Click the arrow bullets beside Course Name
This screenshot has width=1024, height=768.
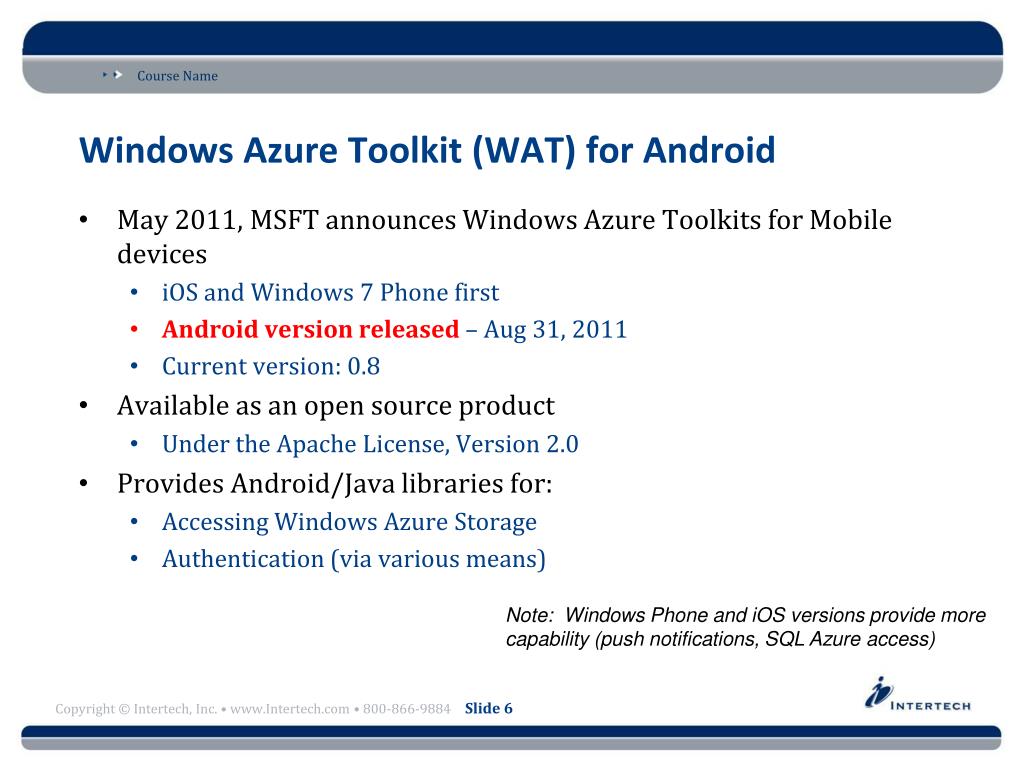tap(112, 75)
